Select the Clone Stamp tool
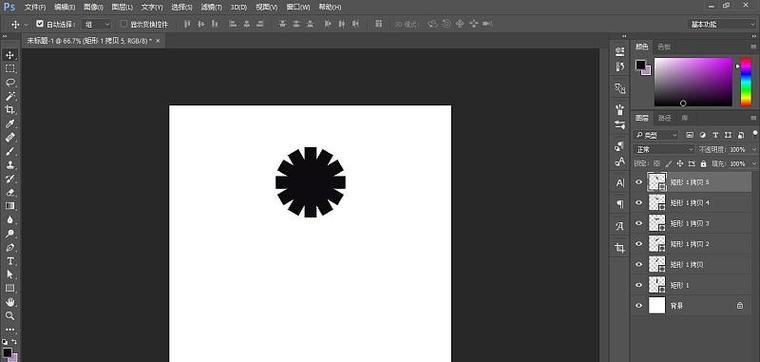The height and width of the screenshot is (362, 760). point(10,165)
